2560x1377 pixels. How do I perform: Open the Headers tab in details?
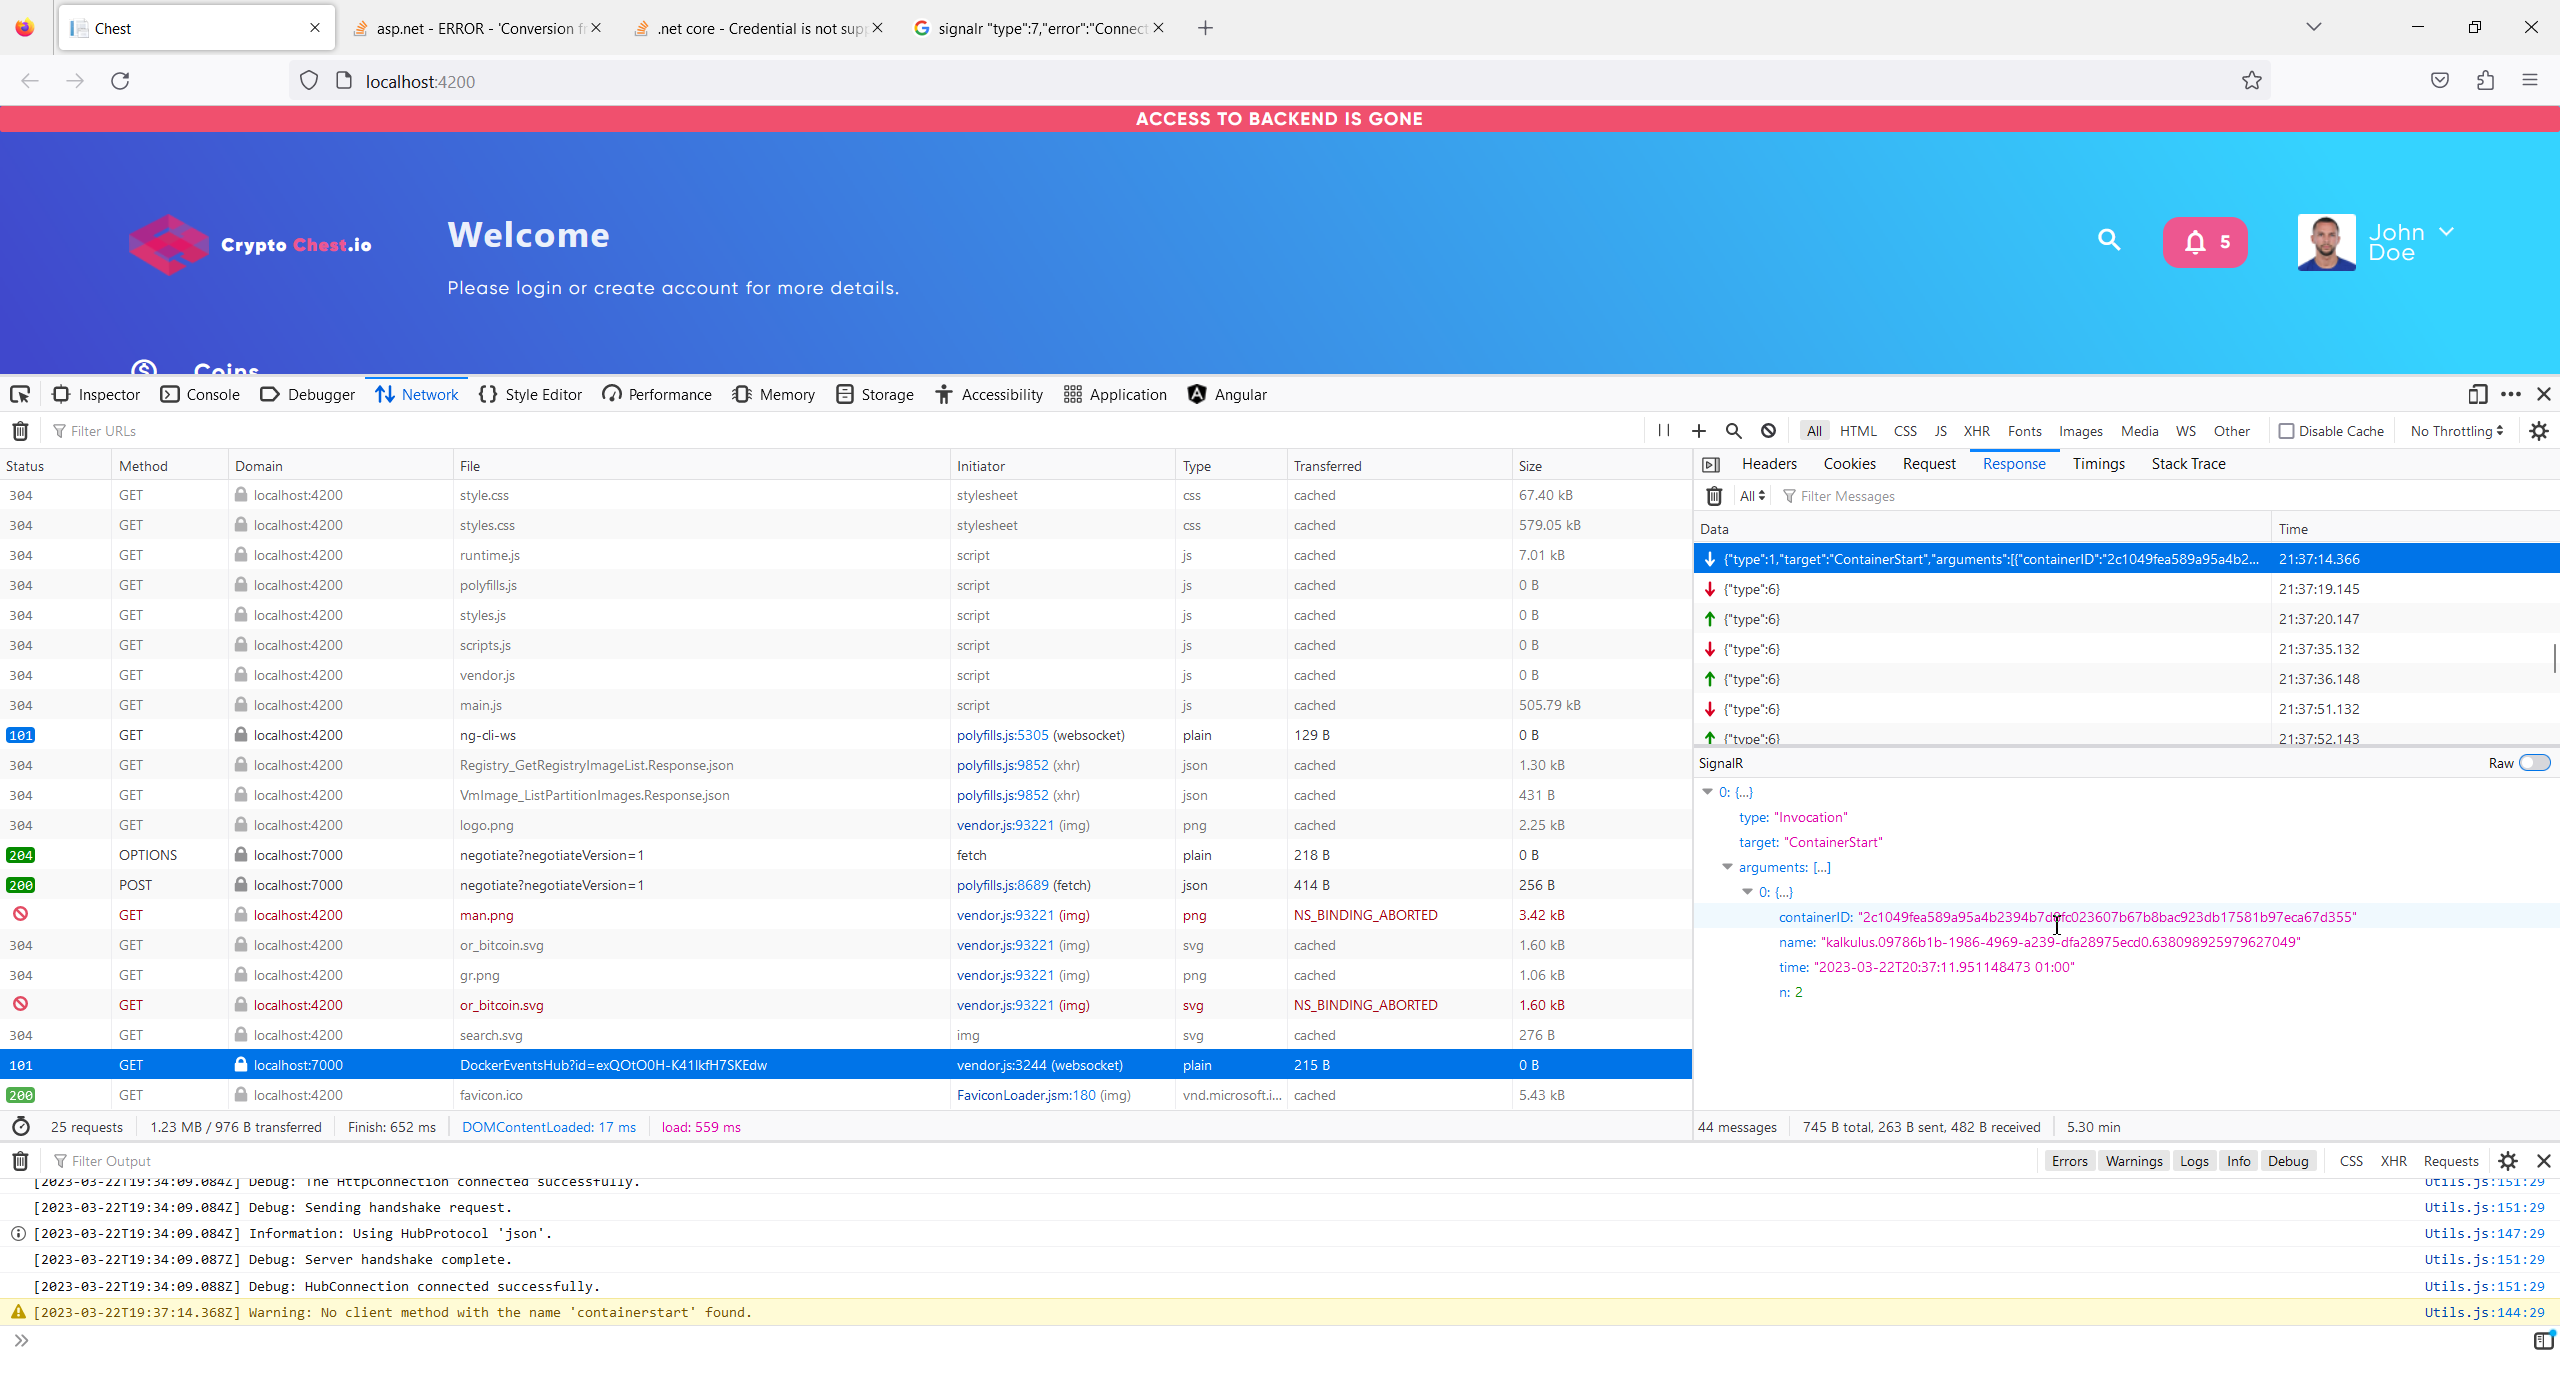pos(1769,464)
